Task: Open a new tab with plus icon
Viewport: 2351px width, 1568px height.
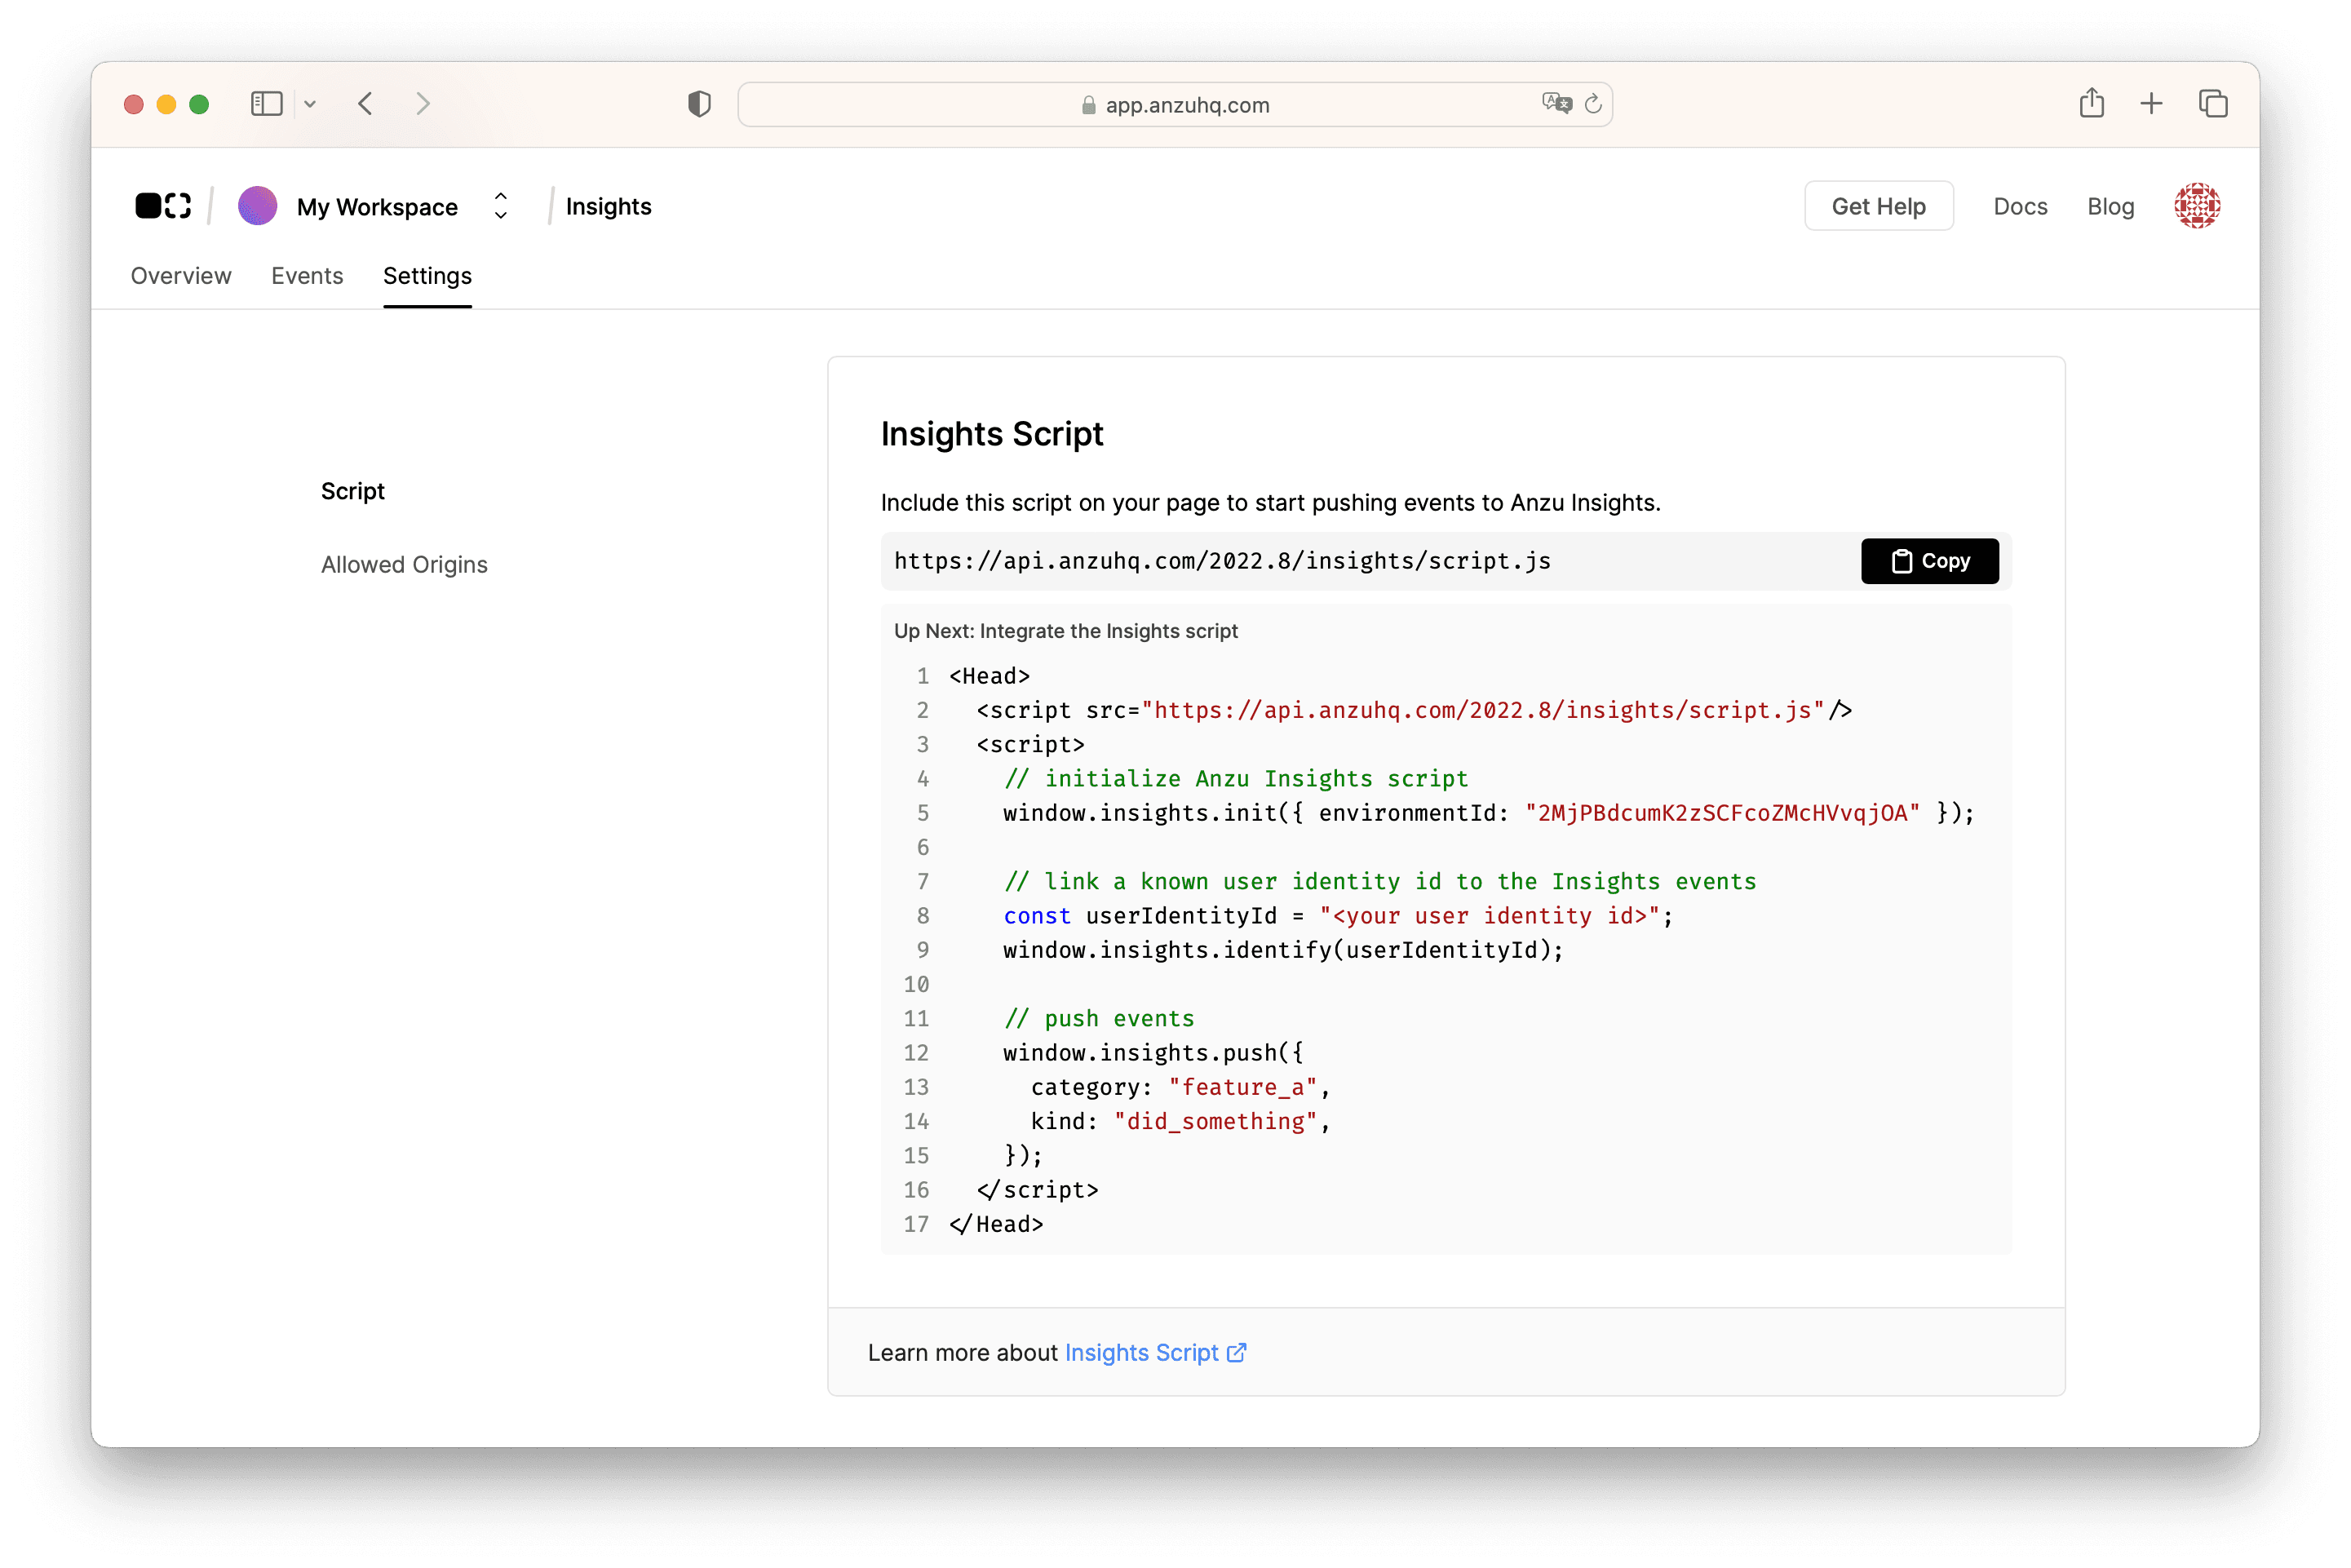Action: pyautogui.click(x=2151, y=104)
